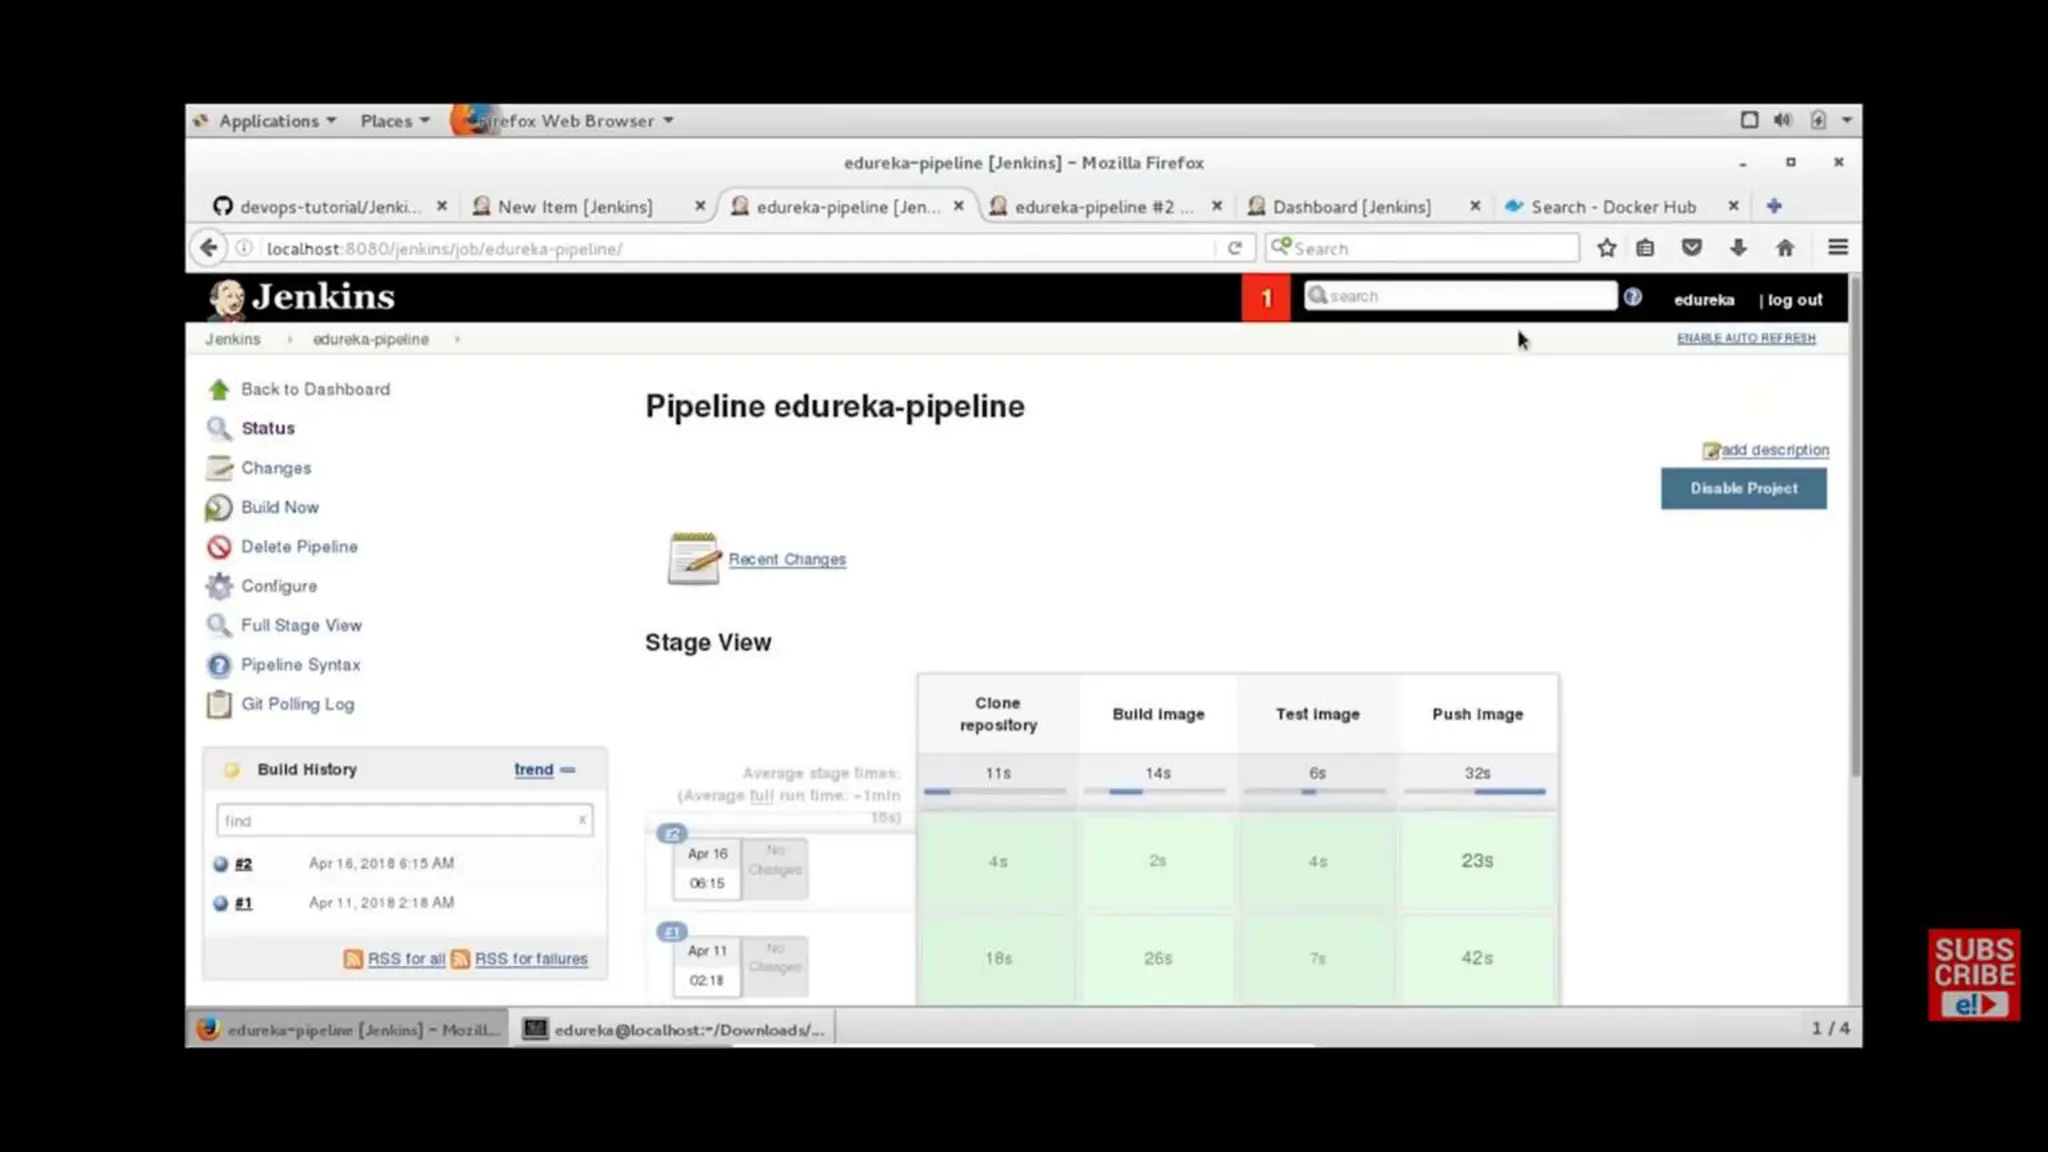
Task: Click the Status magnifier icon in sidebar
Action: 219,428
